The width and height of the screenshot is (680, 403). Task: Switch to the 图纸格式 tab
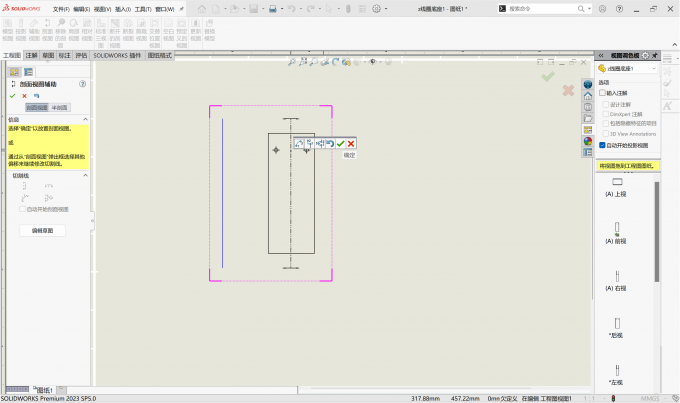point(160,55)
